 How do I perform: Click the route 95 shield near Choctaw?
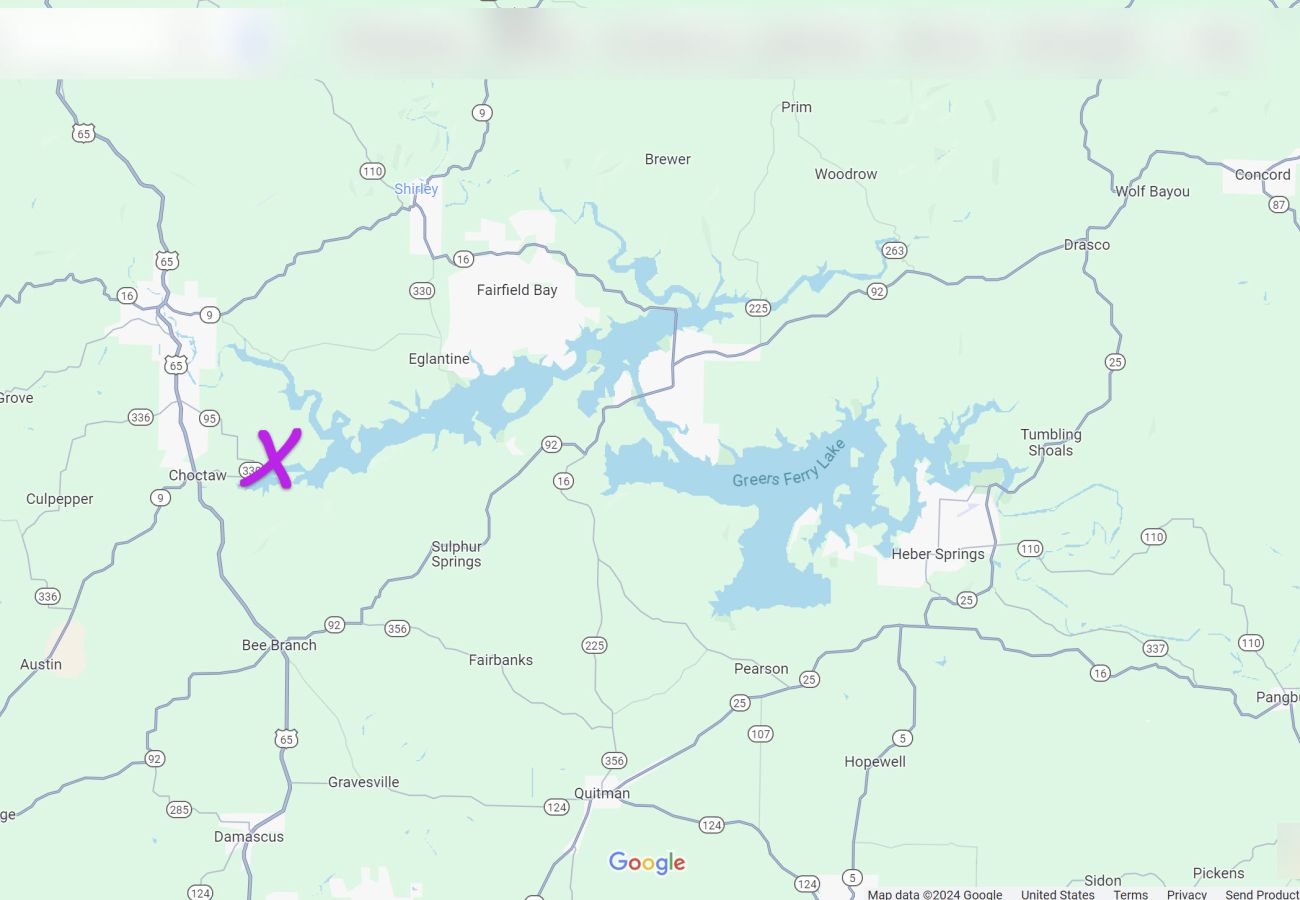point(209,418)
